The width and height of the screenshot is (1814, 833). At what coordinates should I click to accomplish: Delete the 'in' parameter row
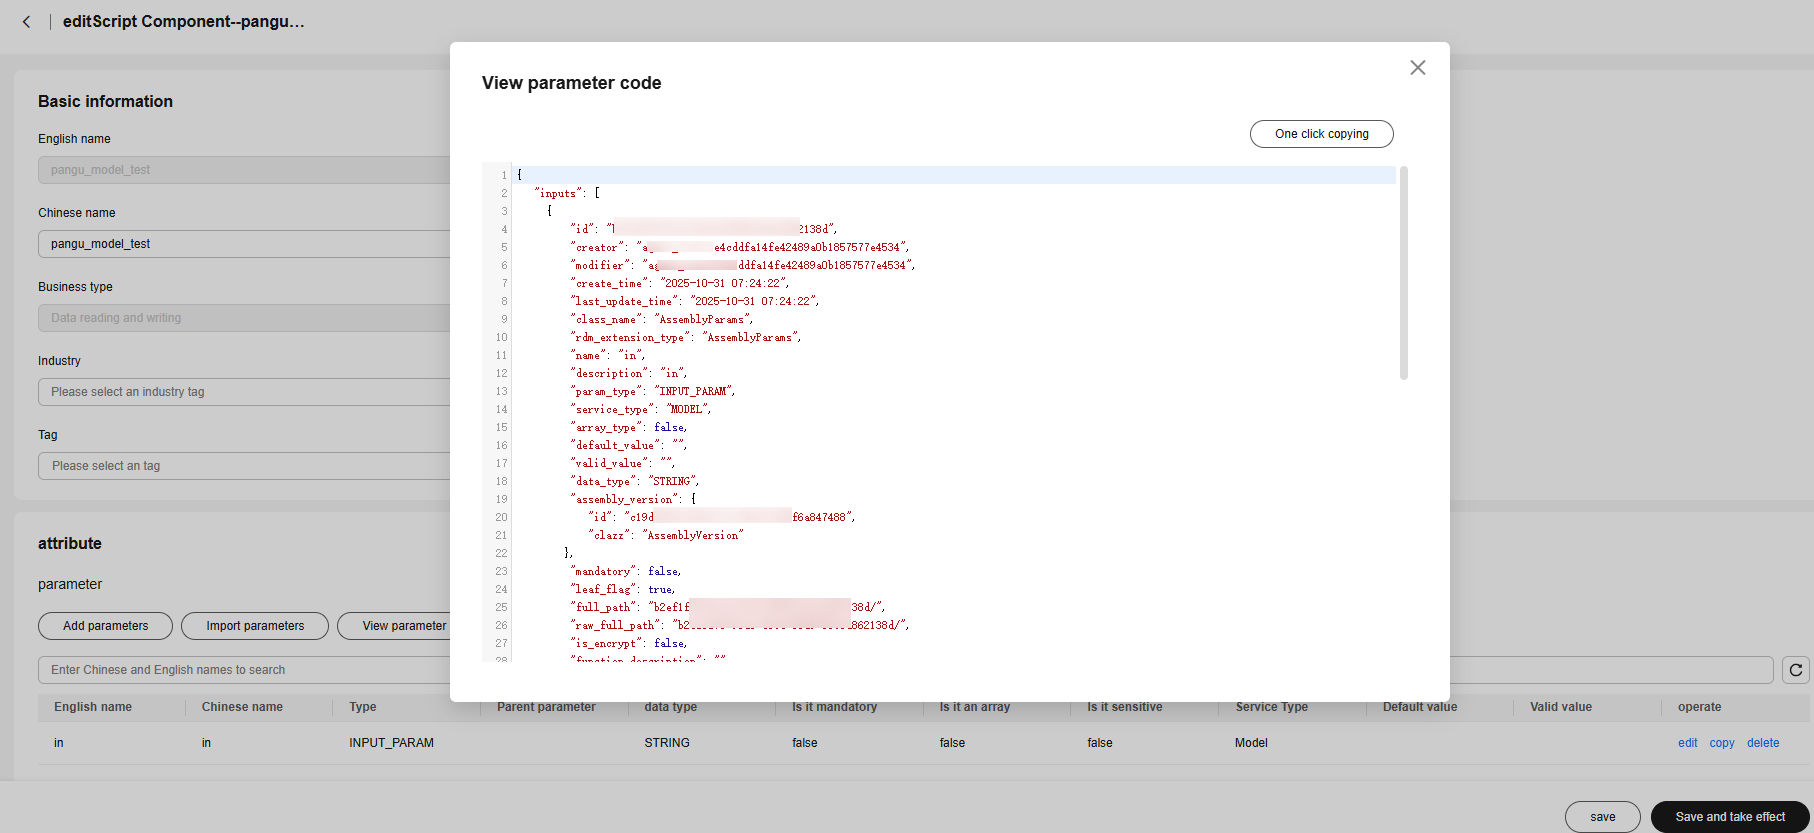[x=1762, y=743]
